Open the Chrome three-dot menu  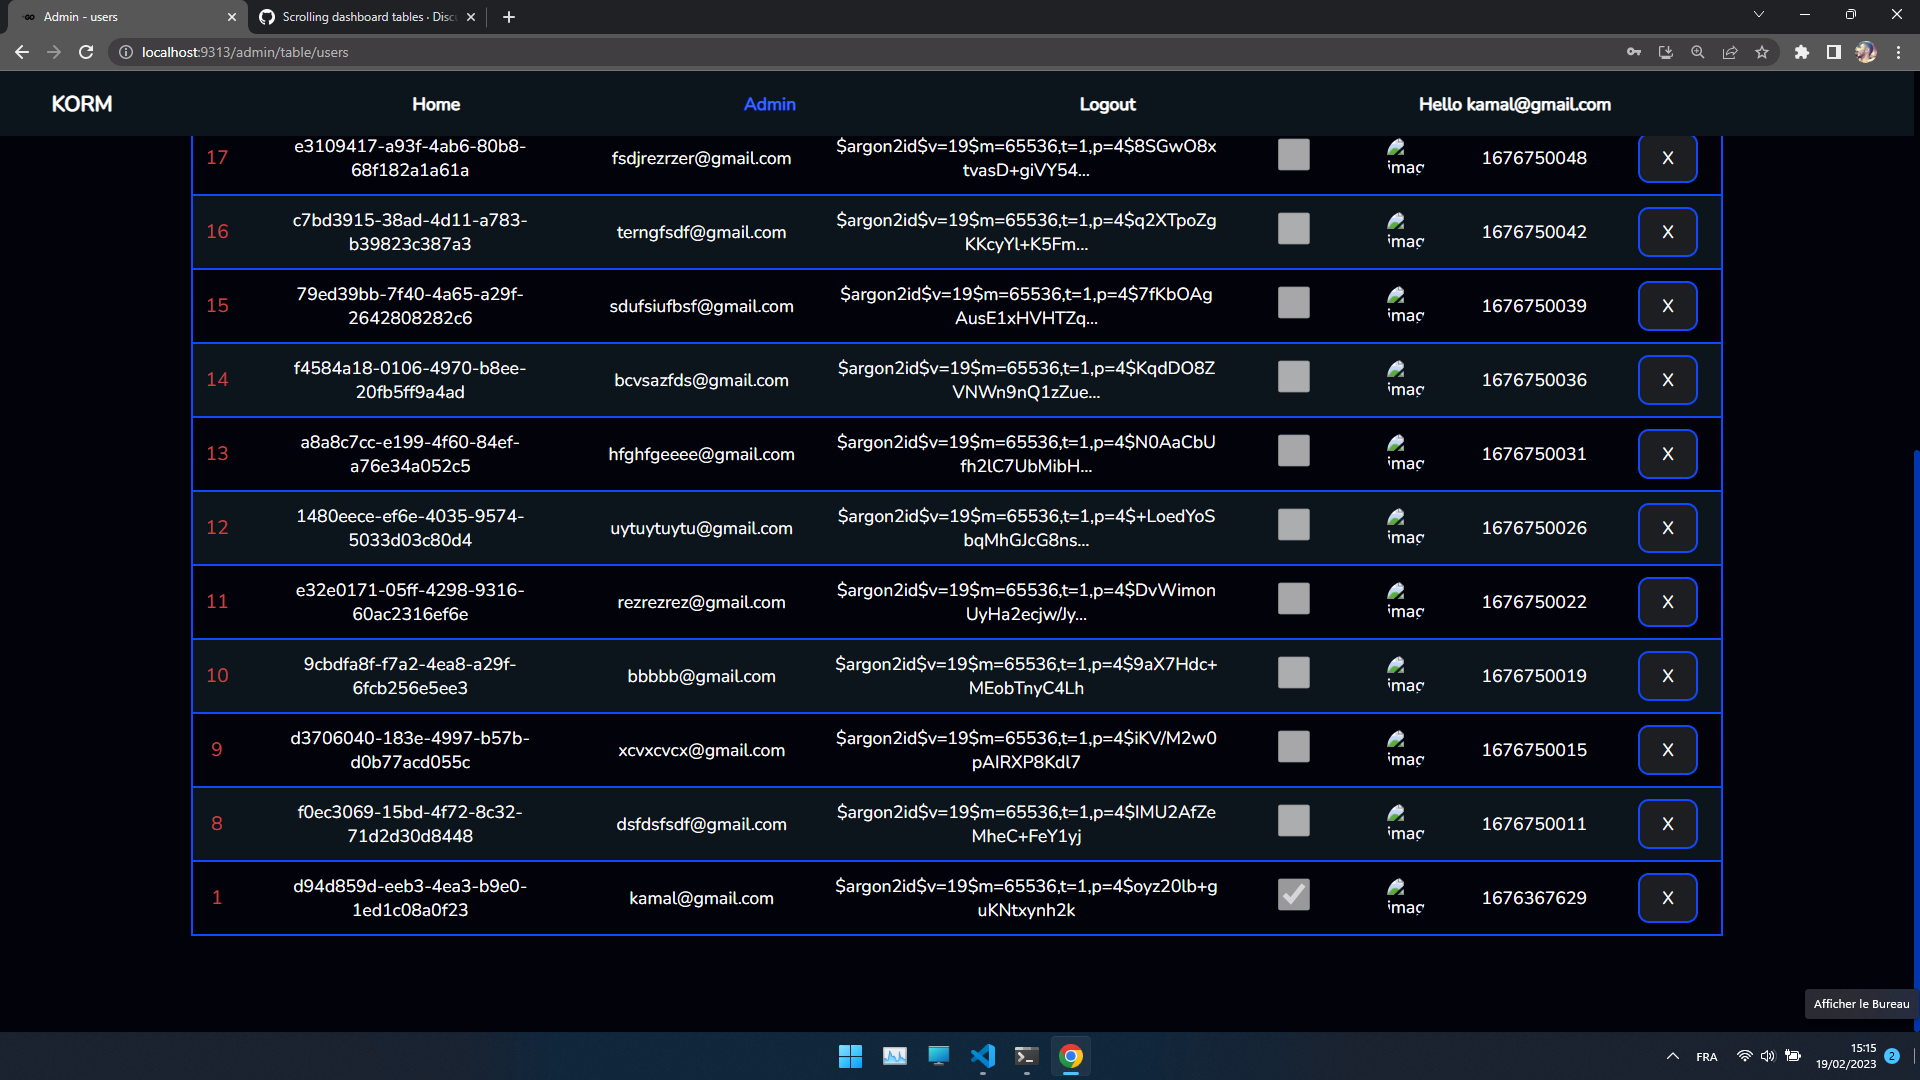(1898, 52)
